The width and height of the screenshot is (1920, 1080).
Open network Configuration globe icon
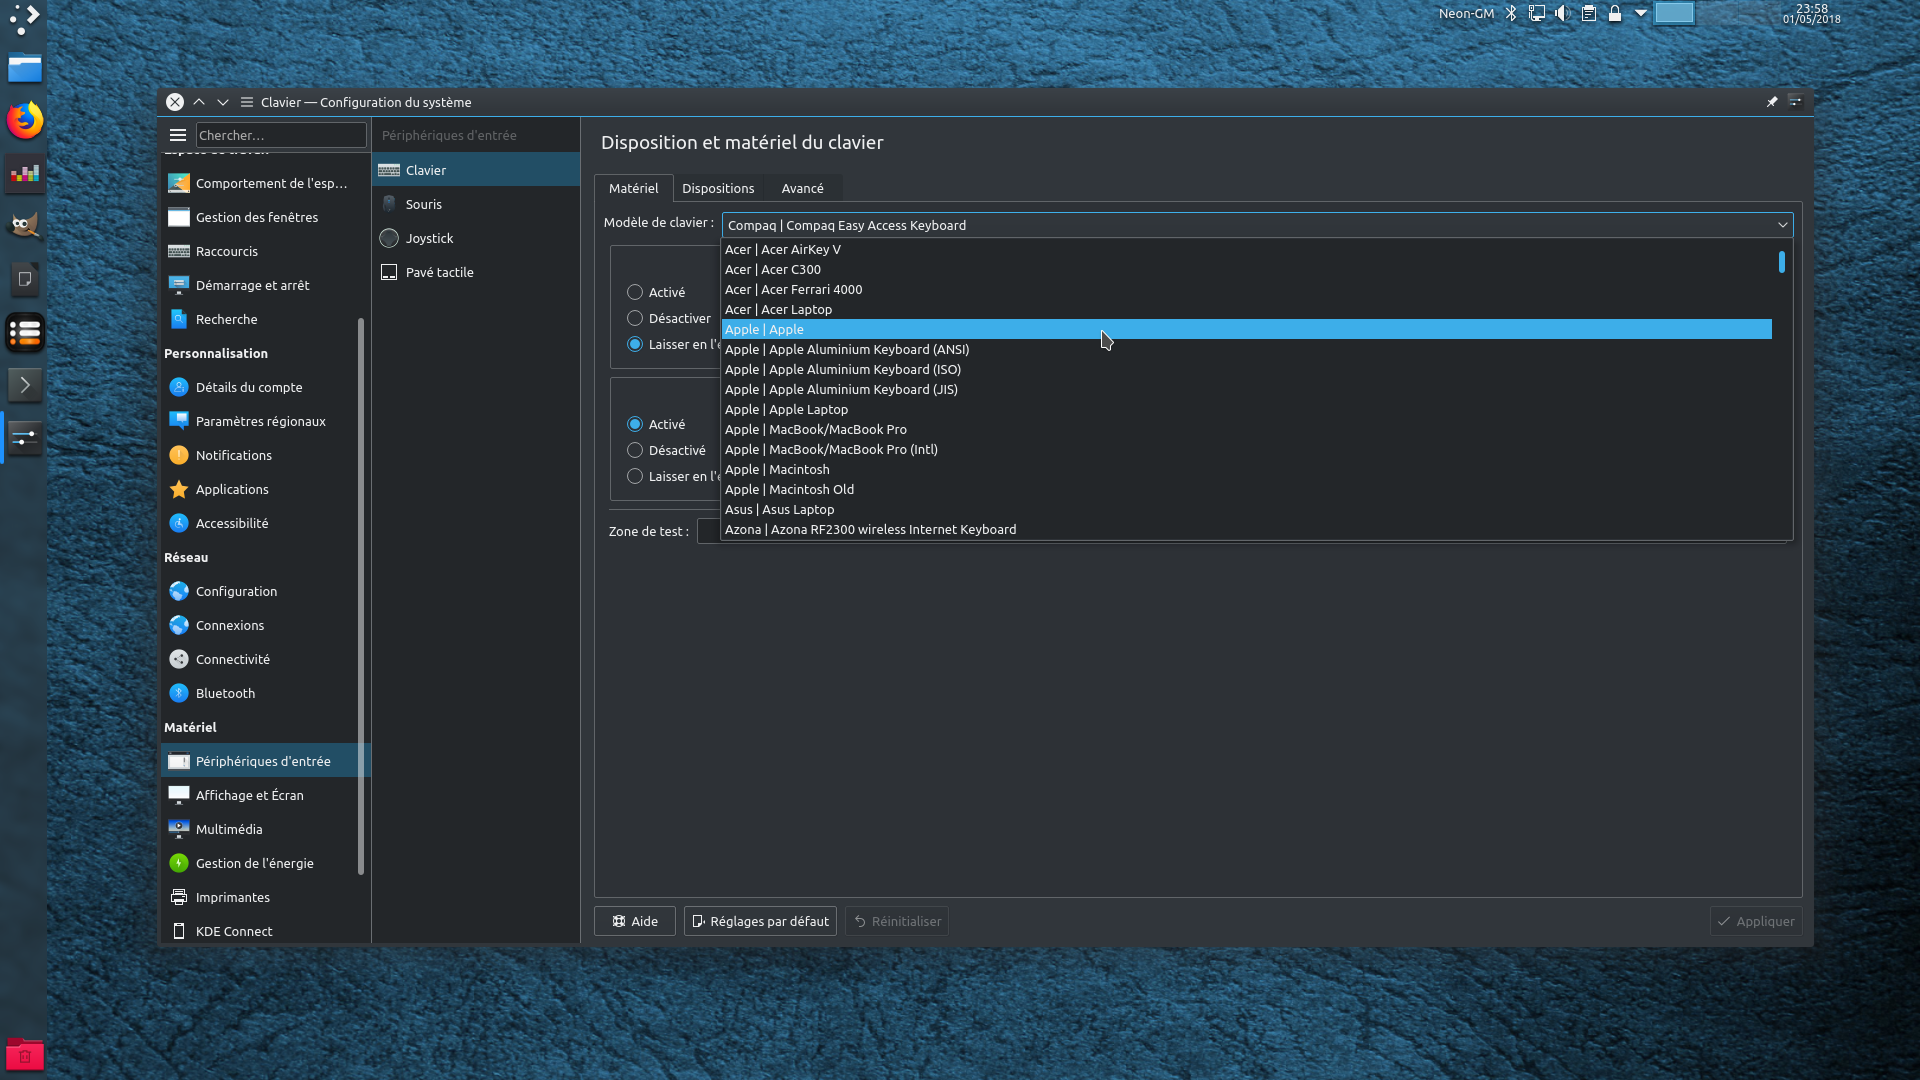tap(179, 591)
